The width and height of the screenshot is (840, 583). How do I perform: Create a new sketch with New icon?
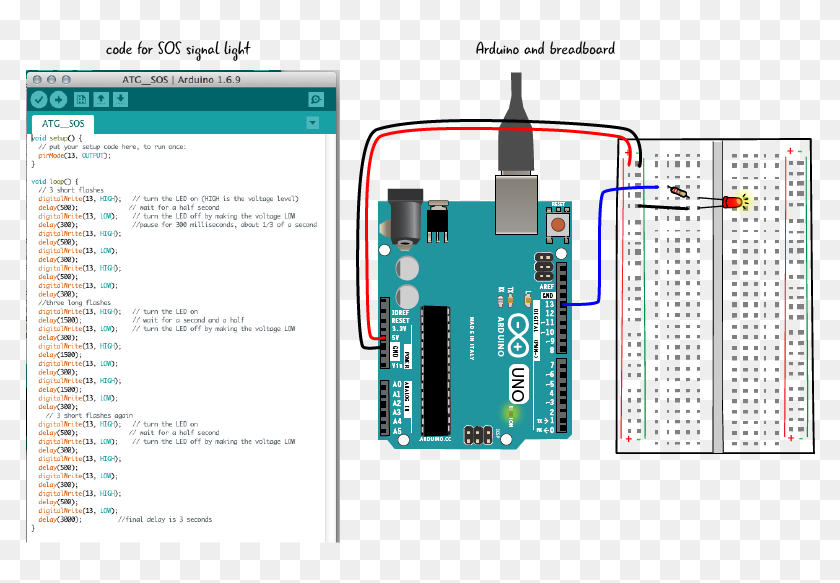click(x=81, y=99)
